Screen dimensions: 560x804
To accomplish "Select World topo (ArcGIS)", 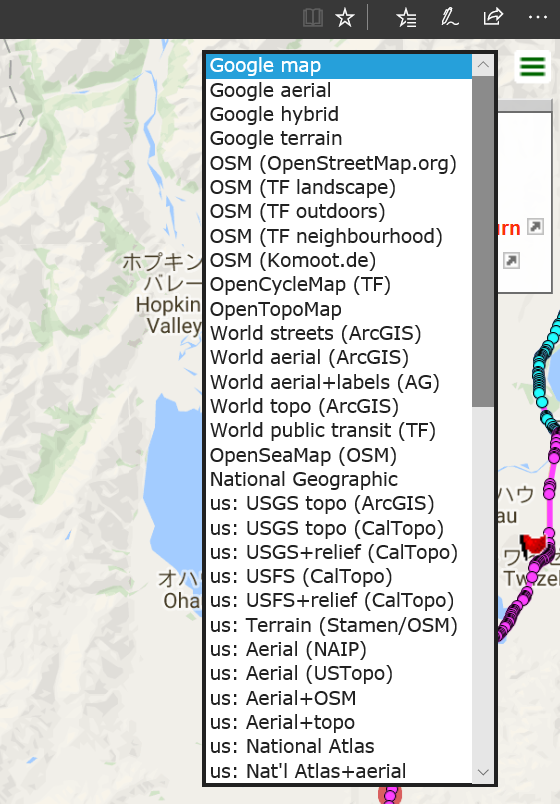I will (338, 406).
